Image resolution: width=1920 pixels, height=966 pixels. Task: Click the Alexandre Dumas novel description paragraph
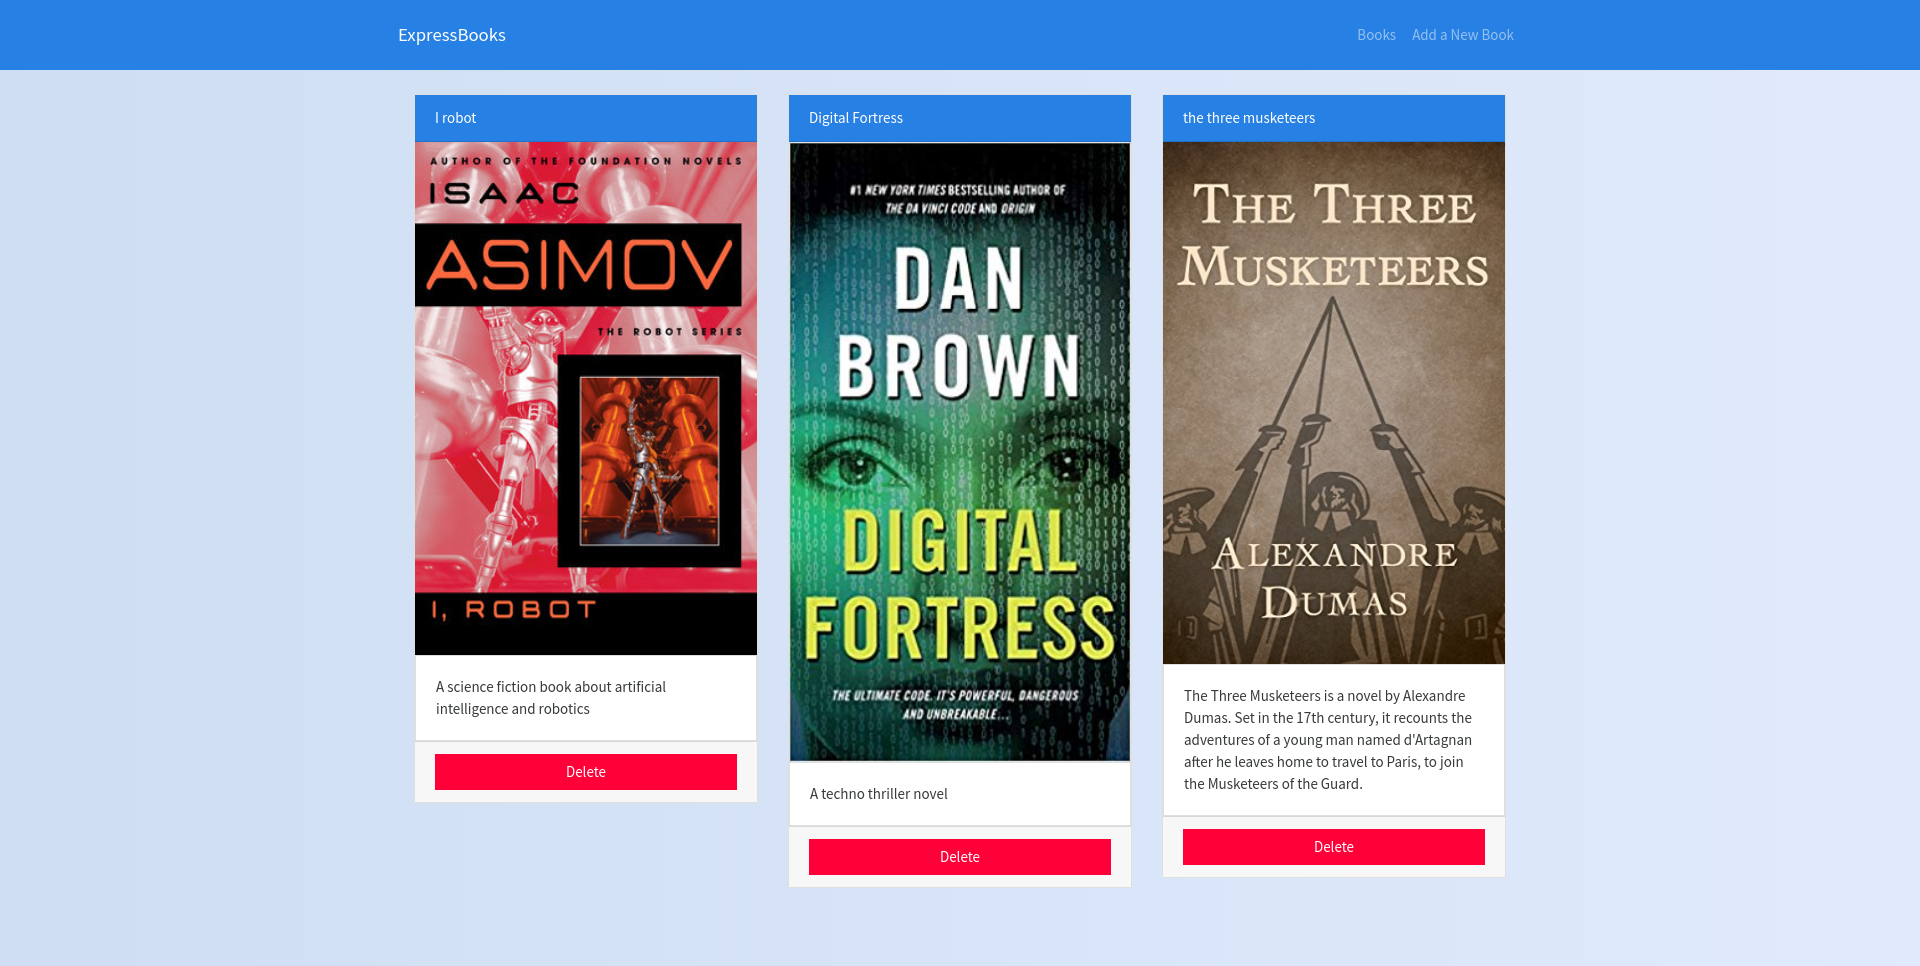tap(1328, 740)
